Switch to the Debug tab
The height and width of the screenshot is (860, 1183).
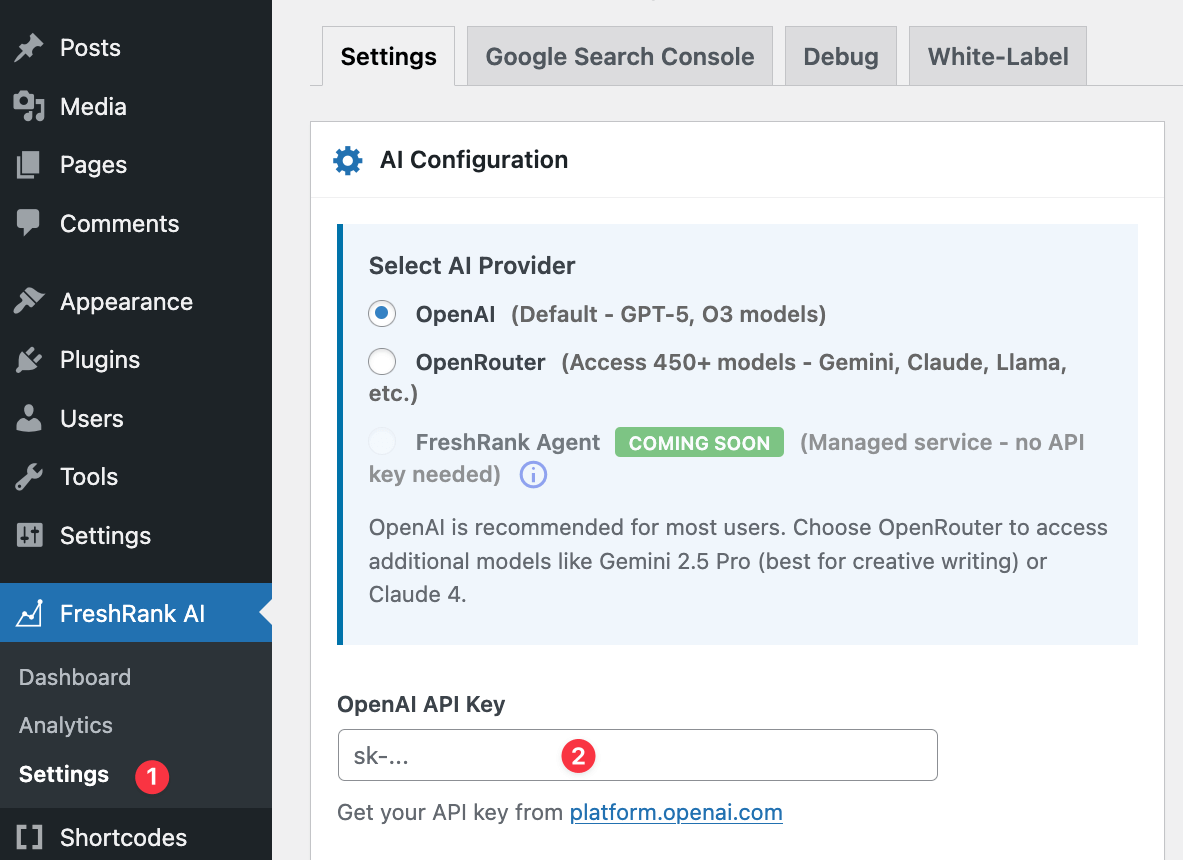coord(840,56)
